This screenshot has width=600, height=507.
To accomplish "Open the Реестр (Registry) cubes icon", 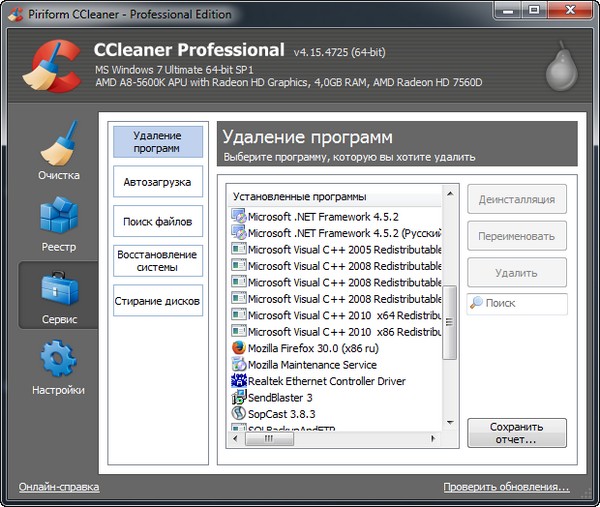I will pos(58,217).
